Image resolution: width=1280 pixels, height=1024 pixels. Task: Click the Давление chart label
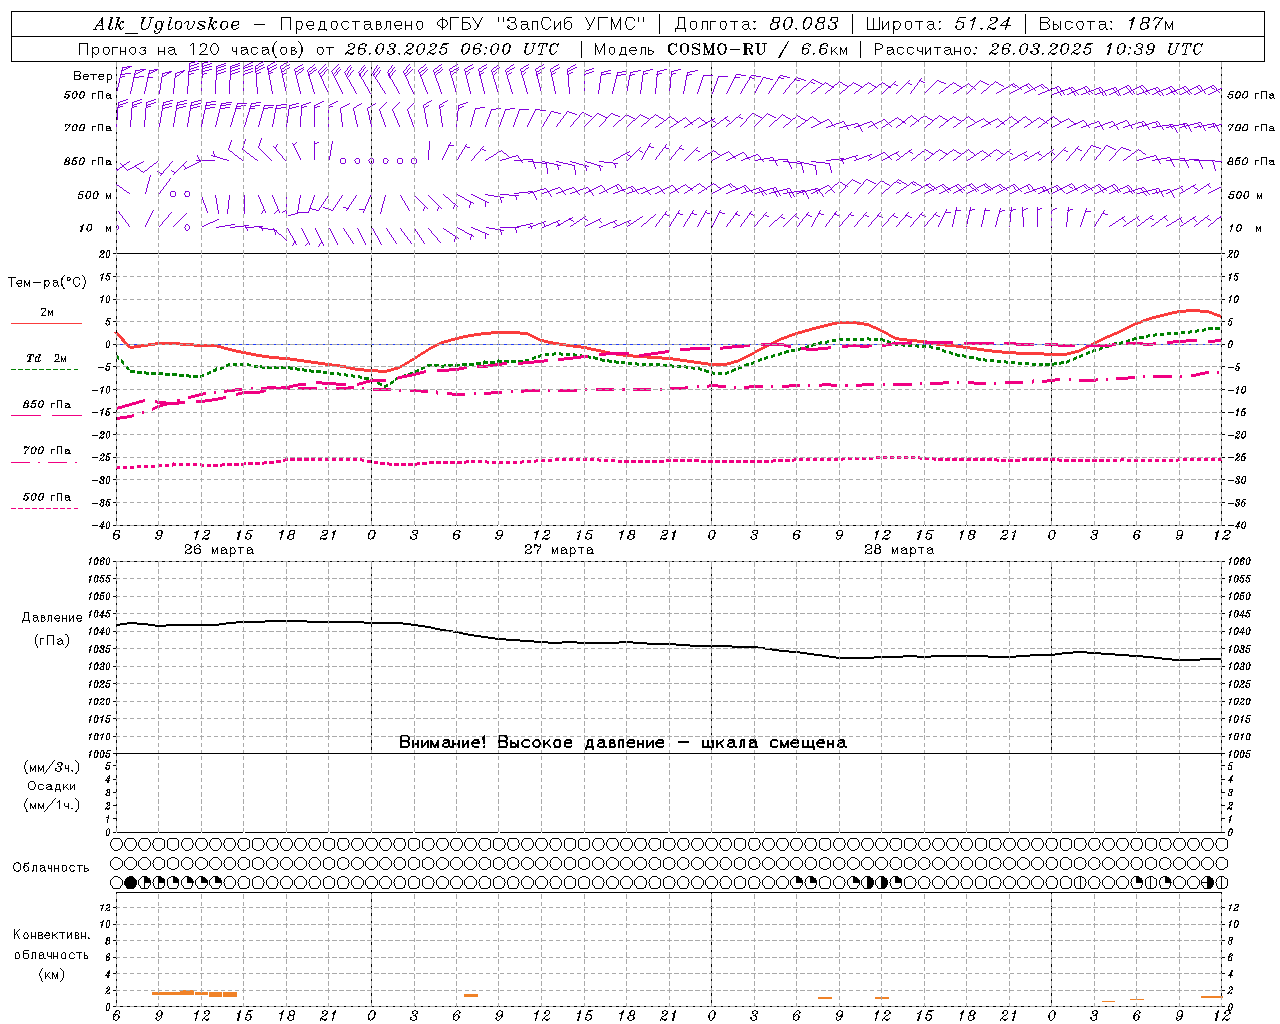coord(52,618)
